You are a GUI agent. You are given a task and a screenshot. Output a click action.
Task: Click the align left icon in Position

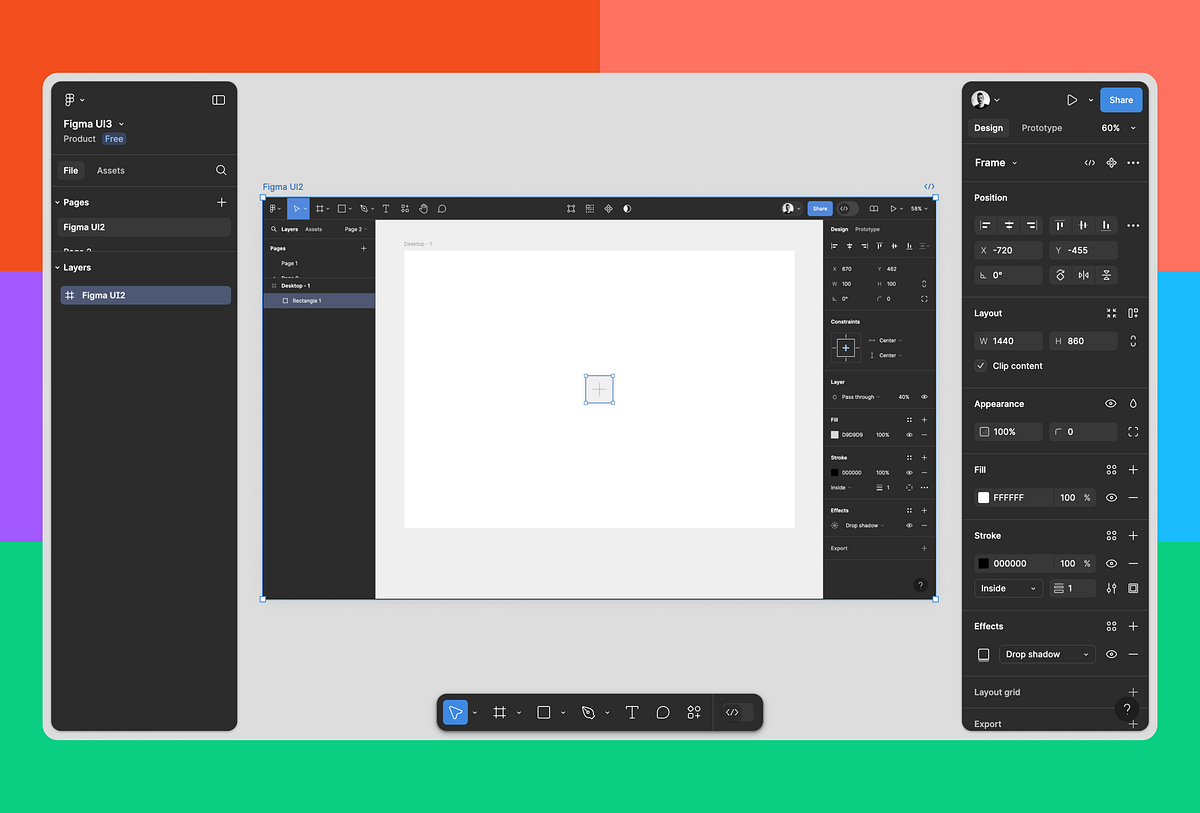pyautogui.click(x=986, y=225)
